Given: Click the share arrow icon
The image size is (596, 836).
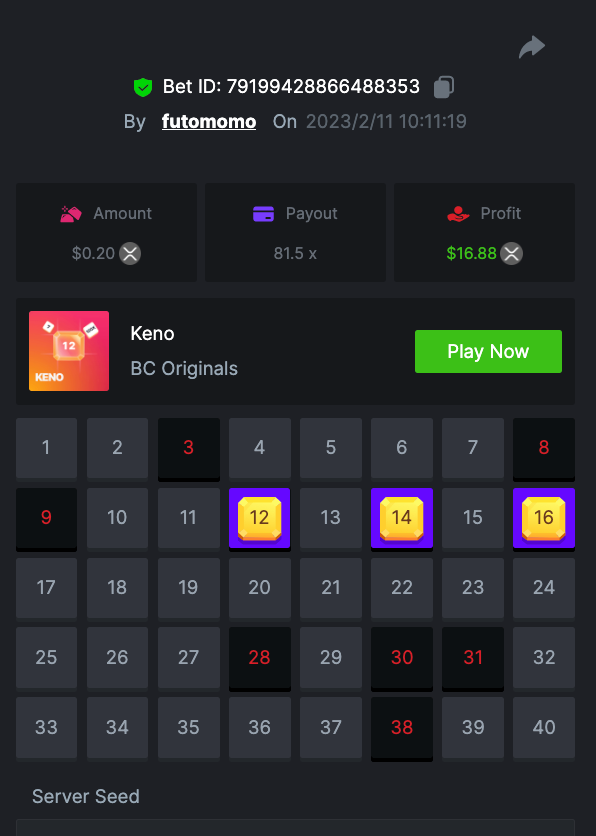Looking at the screenshot, I should coord(531,47).
